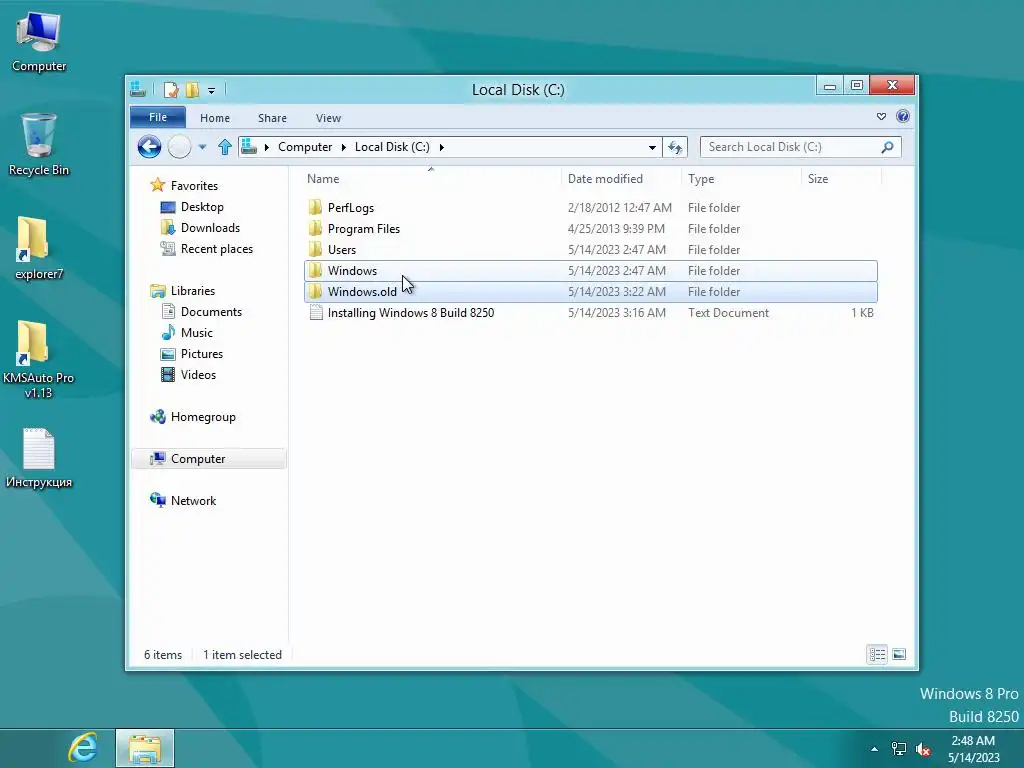
Task: Click the Help question mark icon
Action: [903, 116]
